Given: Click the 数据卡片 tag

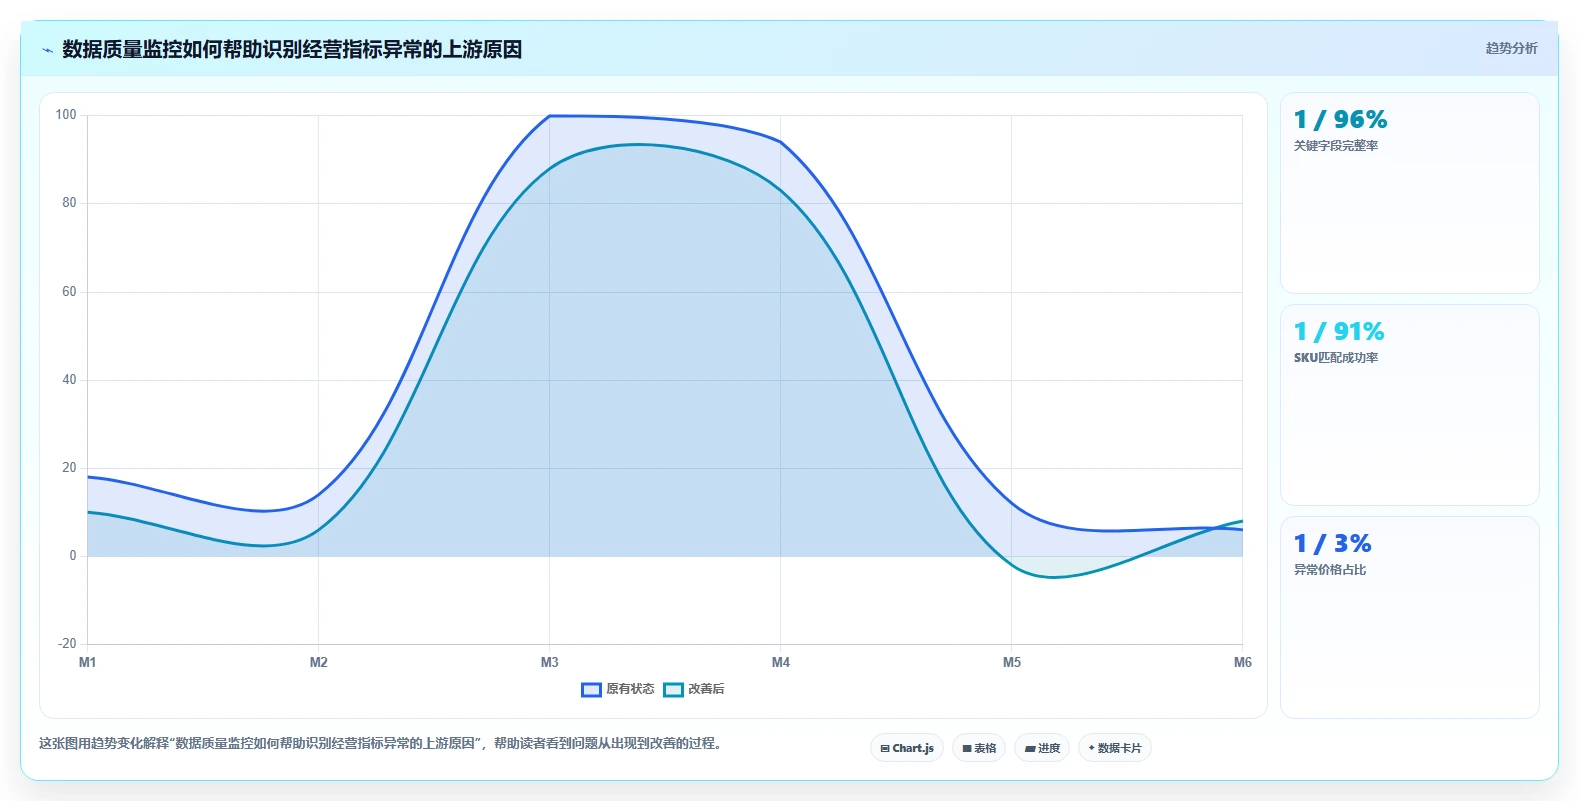Looking at the screenshot, I should 1115,748.
